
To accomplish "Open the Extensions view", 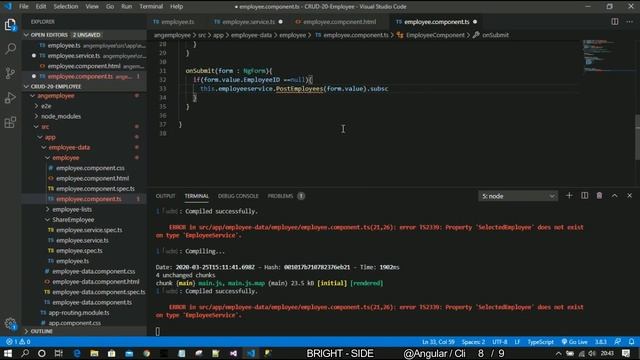I will tap(10, 122).
